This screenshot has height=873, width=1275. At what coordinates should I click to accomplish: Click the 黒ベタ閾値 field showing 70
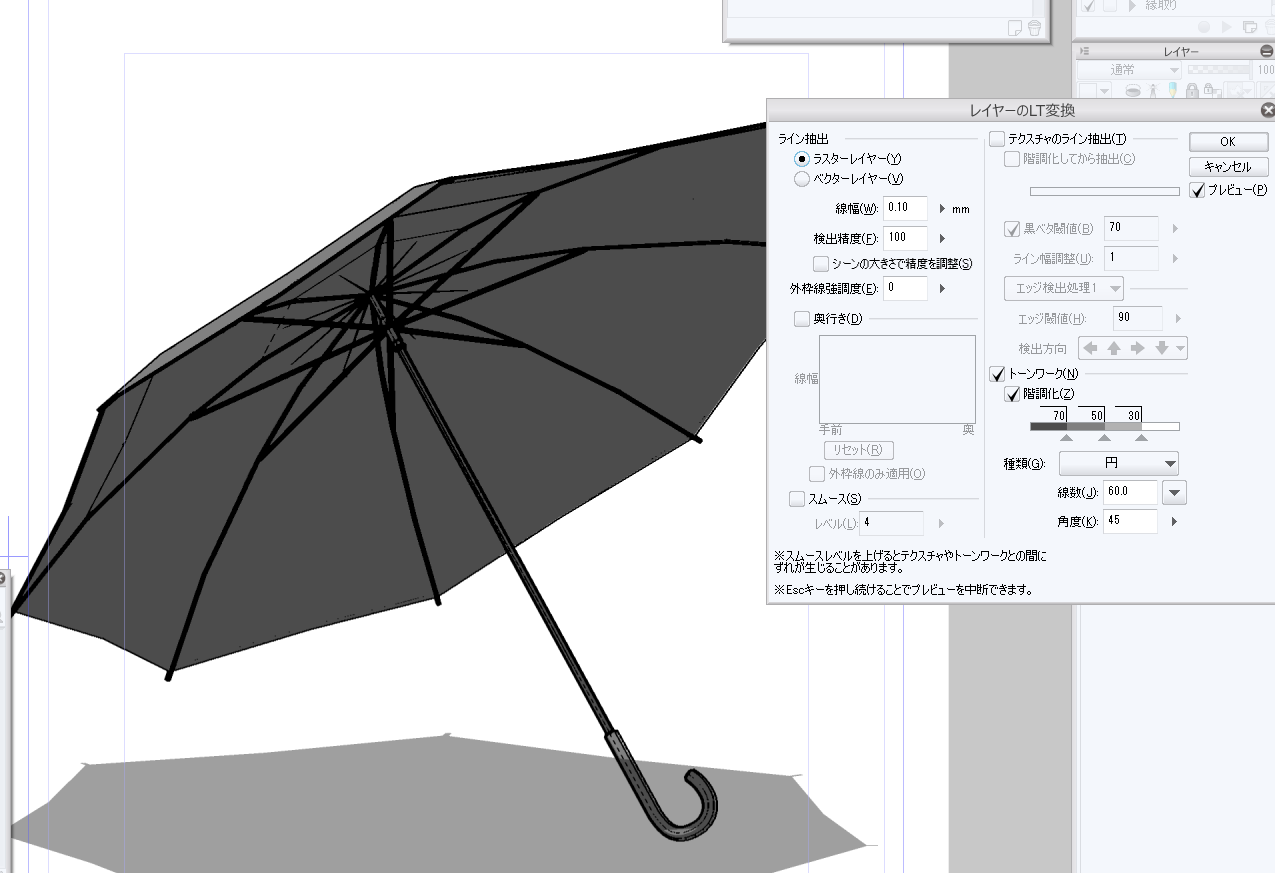1132,228
